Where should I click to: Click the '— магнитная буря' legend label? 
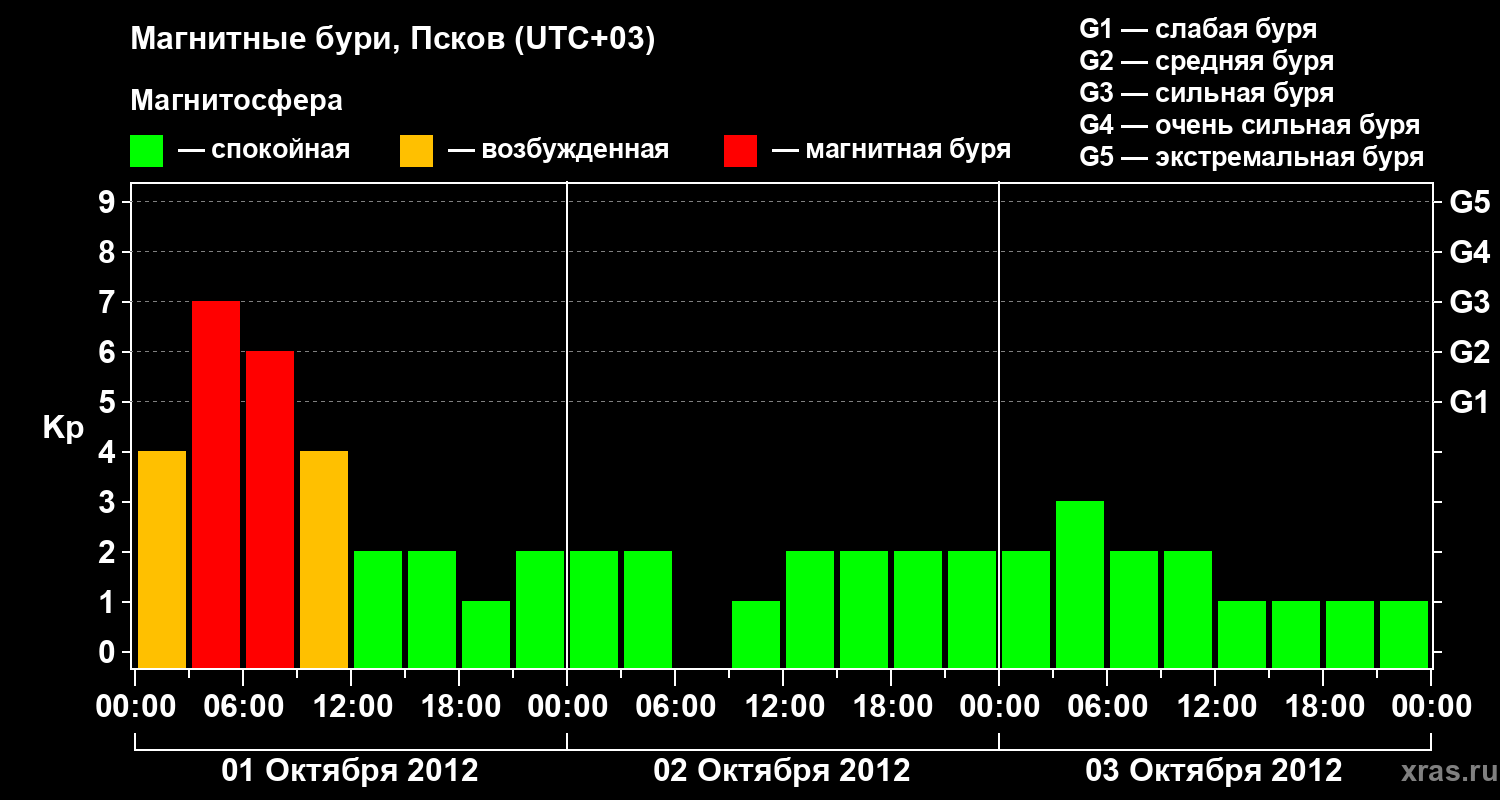[x=891, y=150]
